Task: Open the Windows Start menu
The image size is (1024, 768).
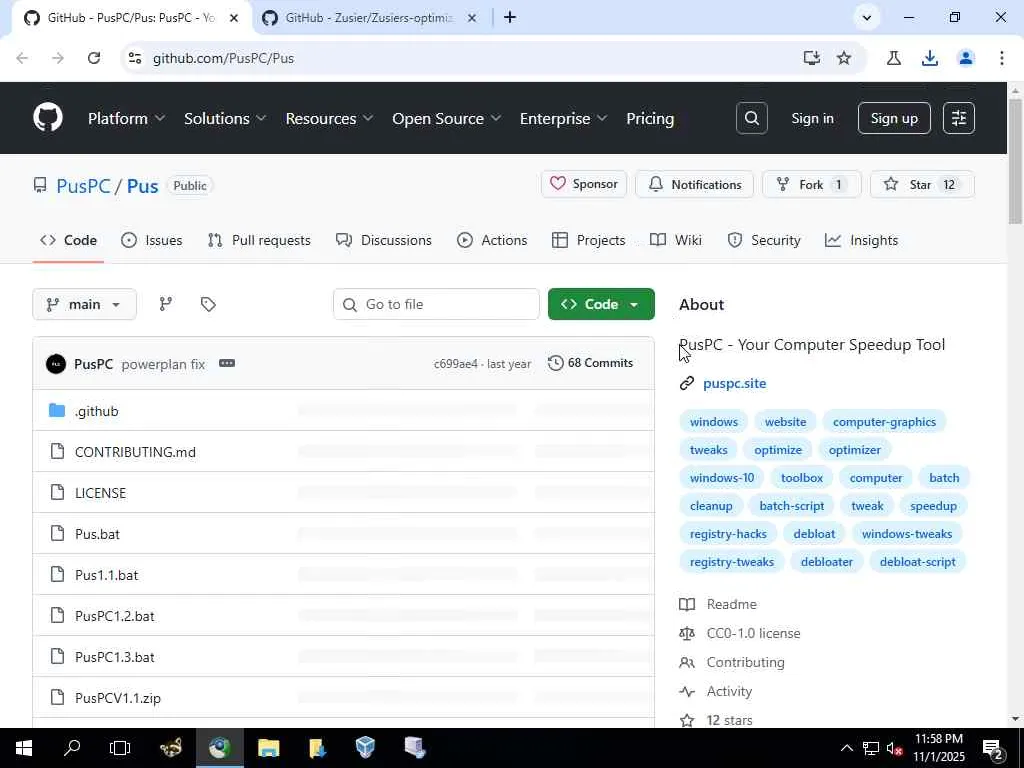Action: point(24,748)
